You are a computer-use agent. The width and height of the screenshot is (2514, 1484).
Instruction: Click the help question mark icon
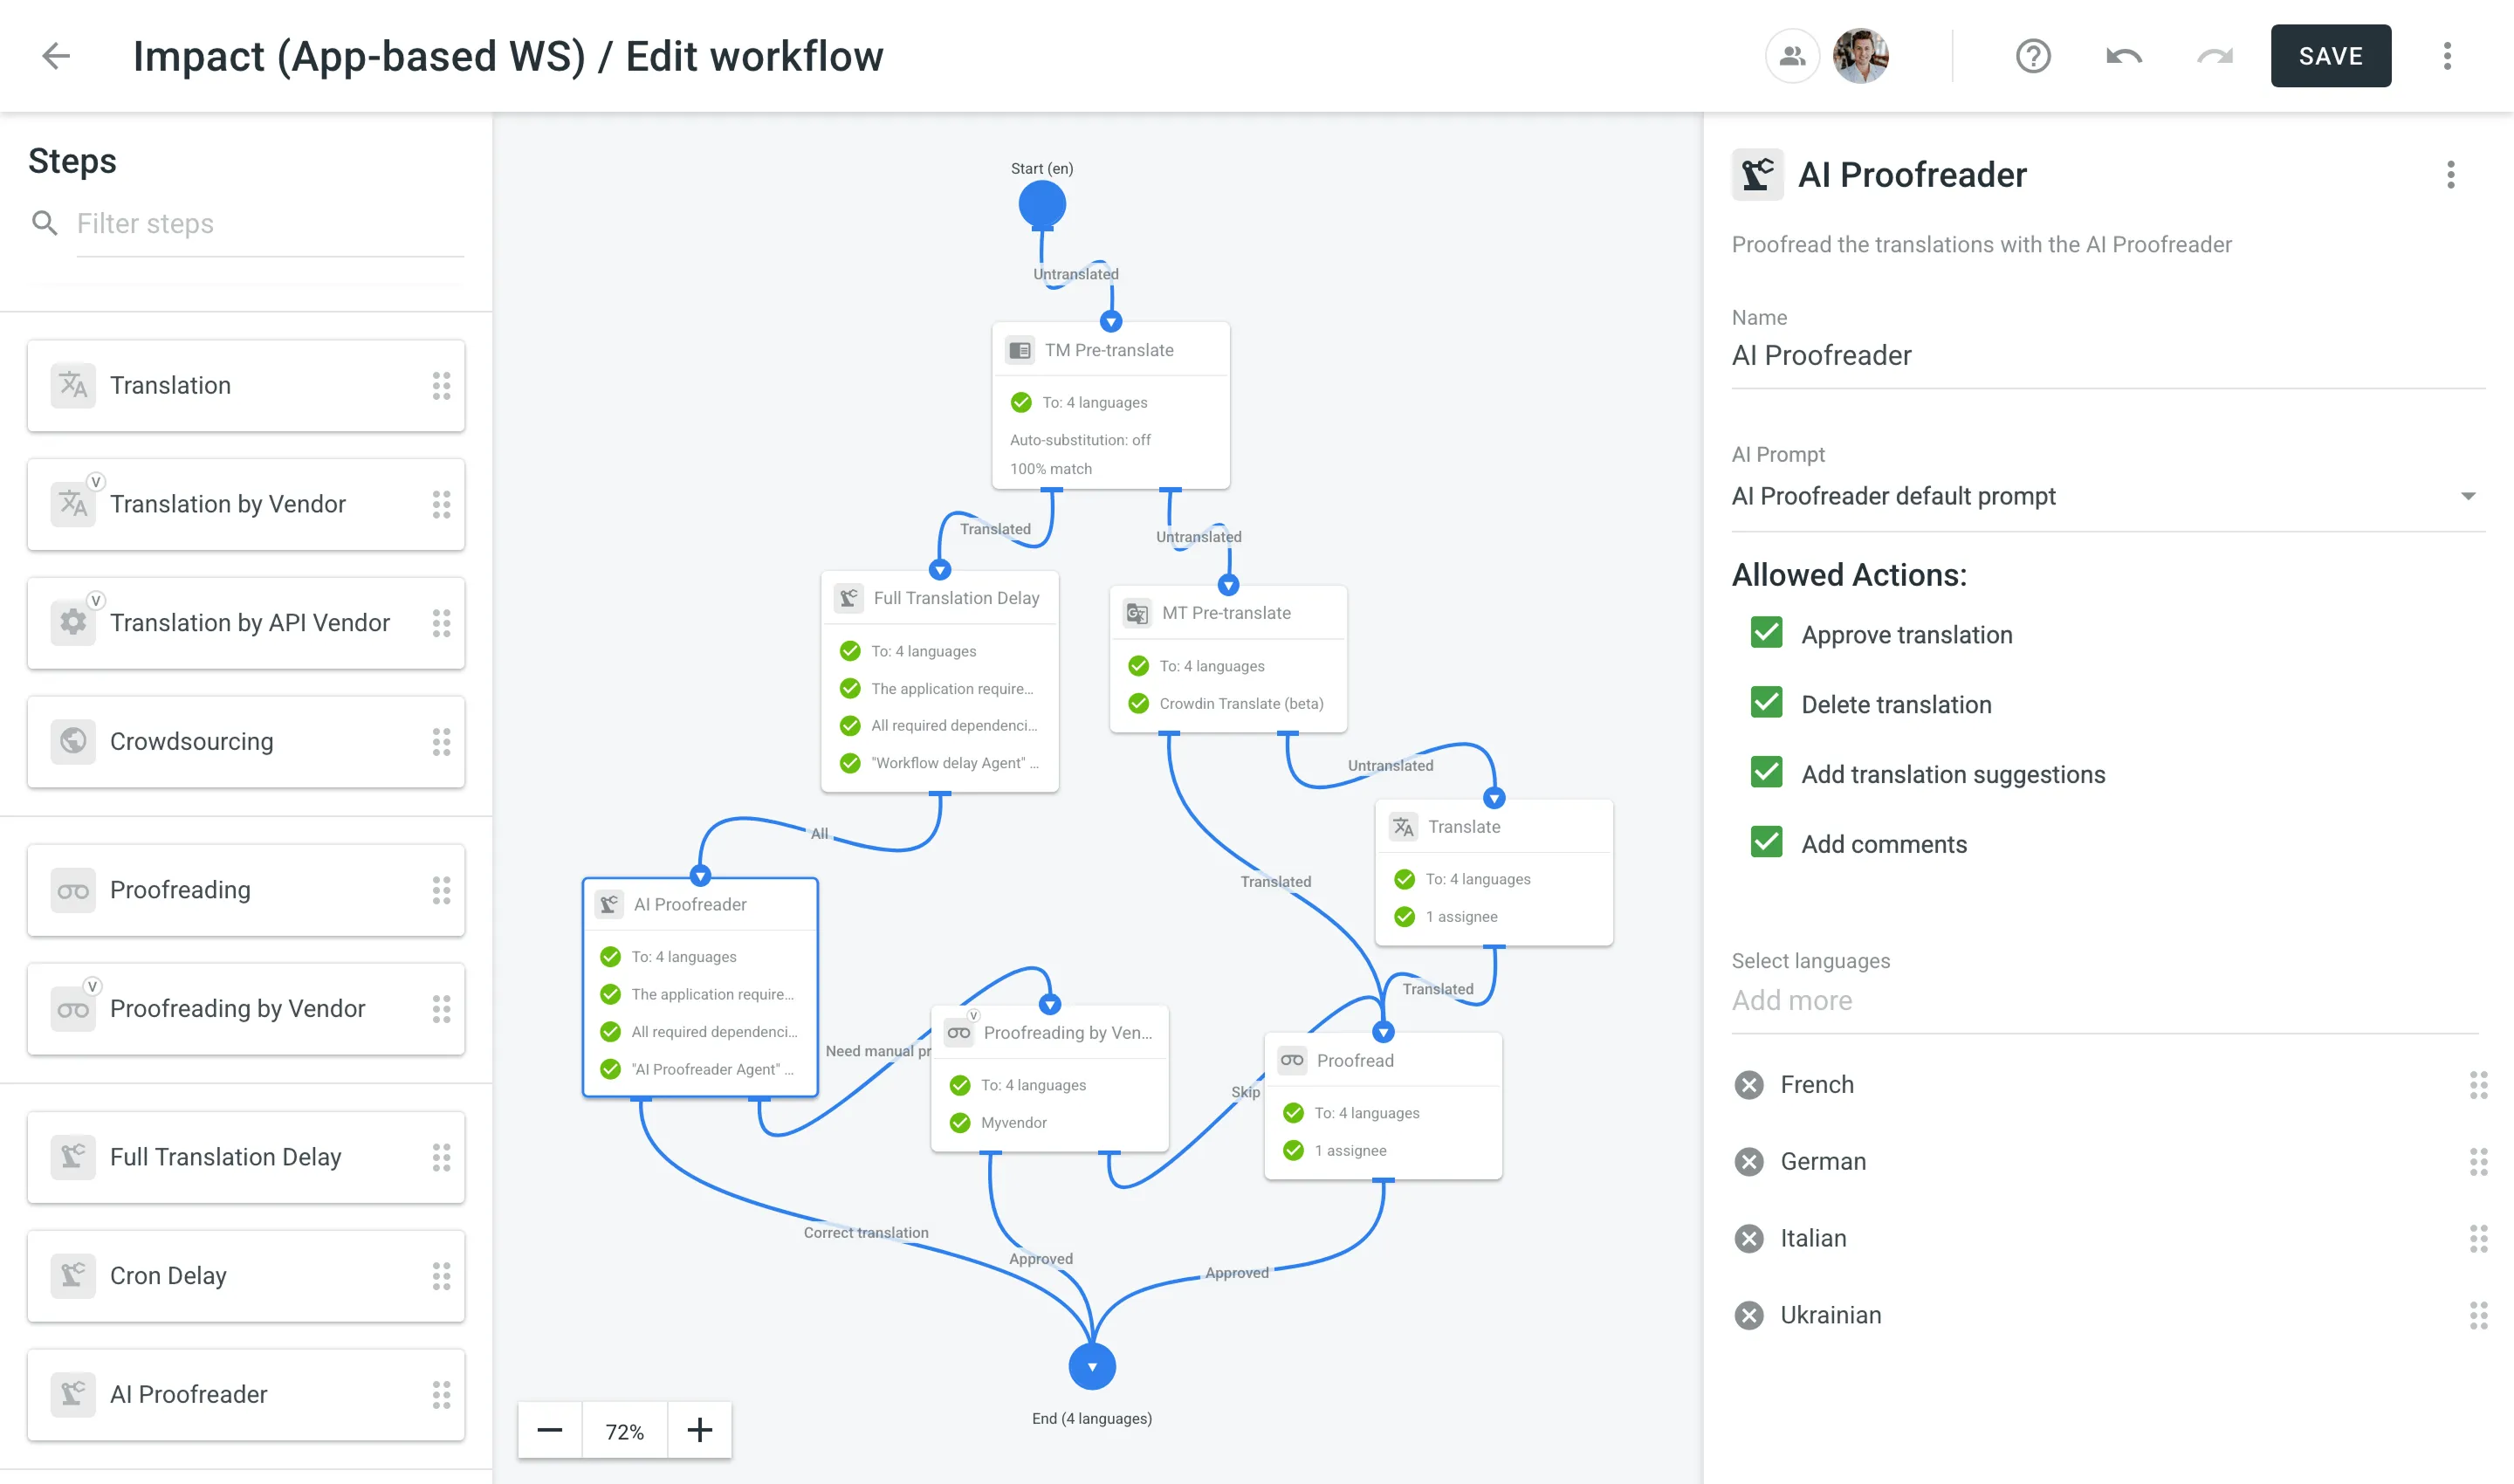tap(2034, 57)
